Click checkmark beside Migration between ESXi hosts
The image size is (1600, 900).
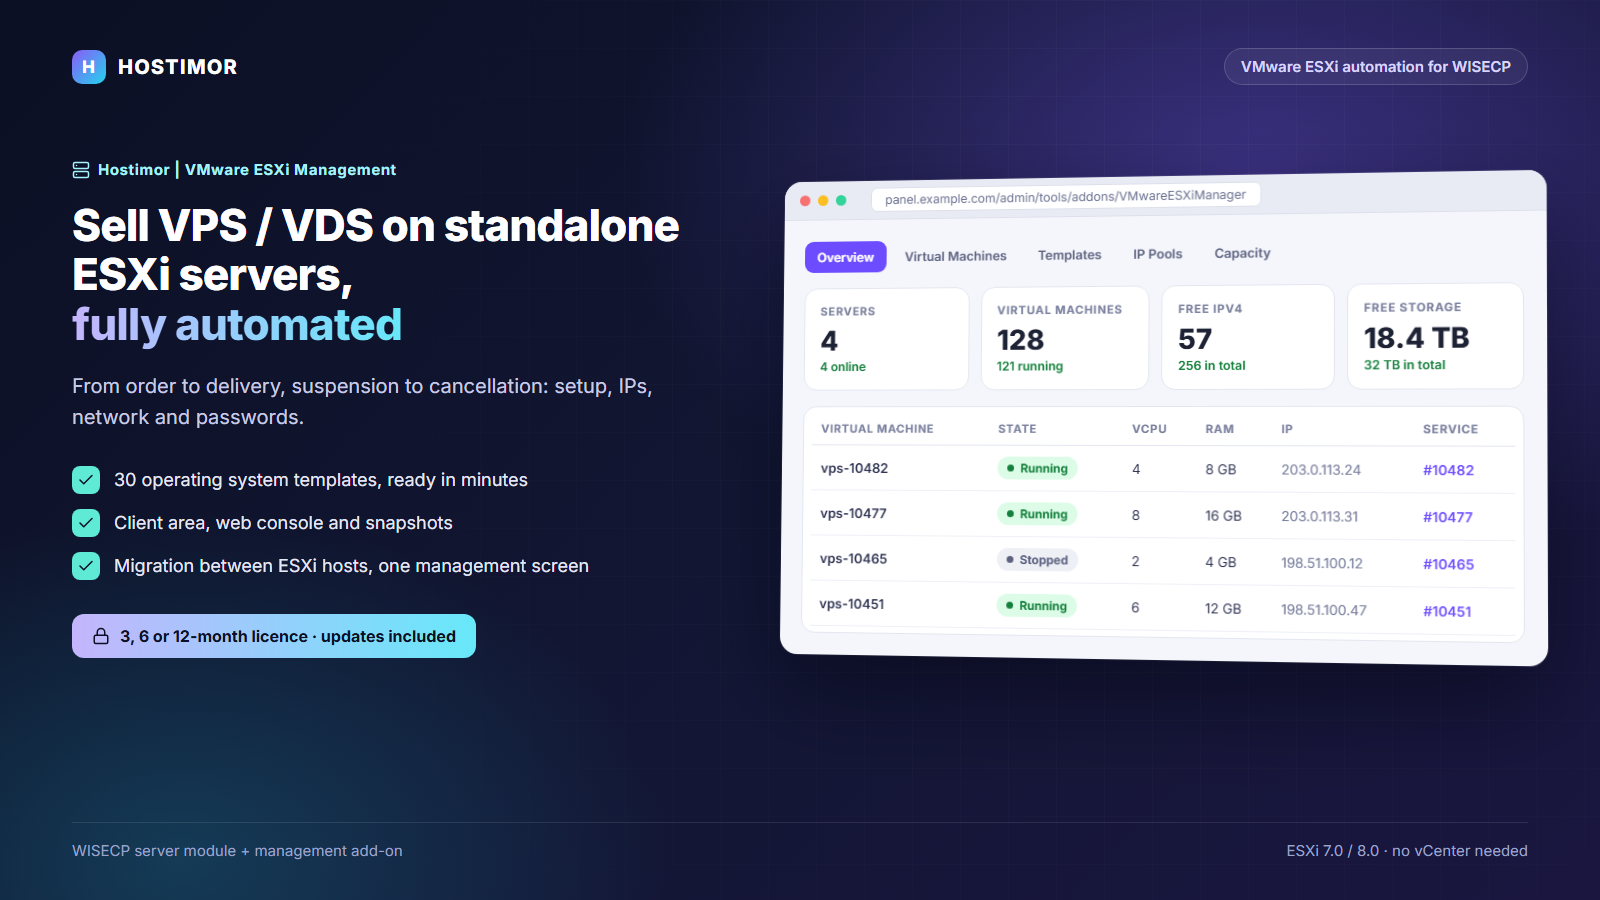[x=86, y=566]
